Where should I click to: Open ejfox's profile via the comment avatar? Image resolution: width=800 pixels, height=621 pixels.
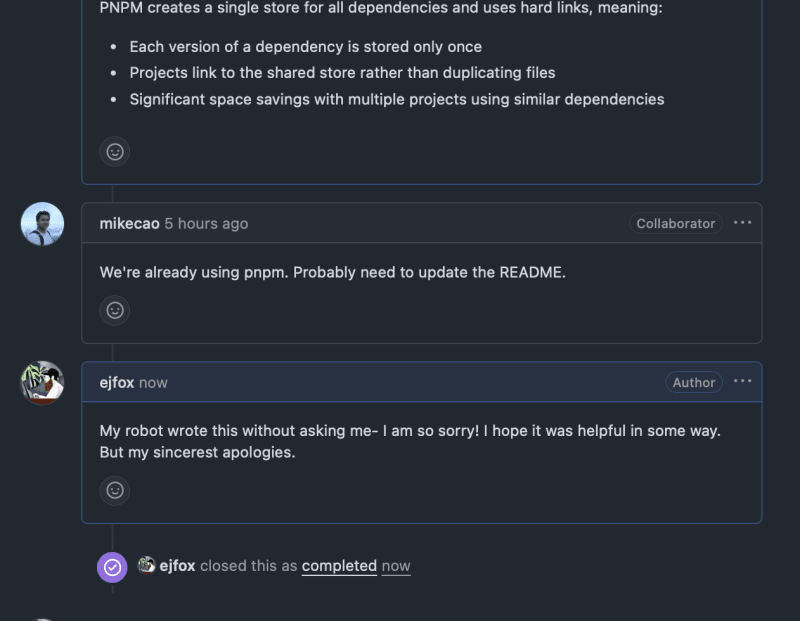click(x=42, y=381)
